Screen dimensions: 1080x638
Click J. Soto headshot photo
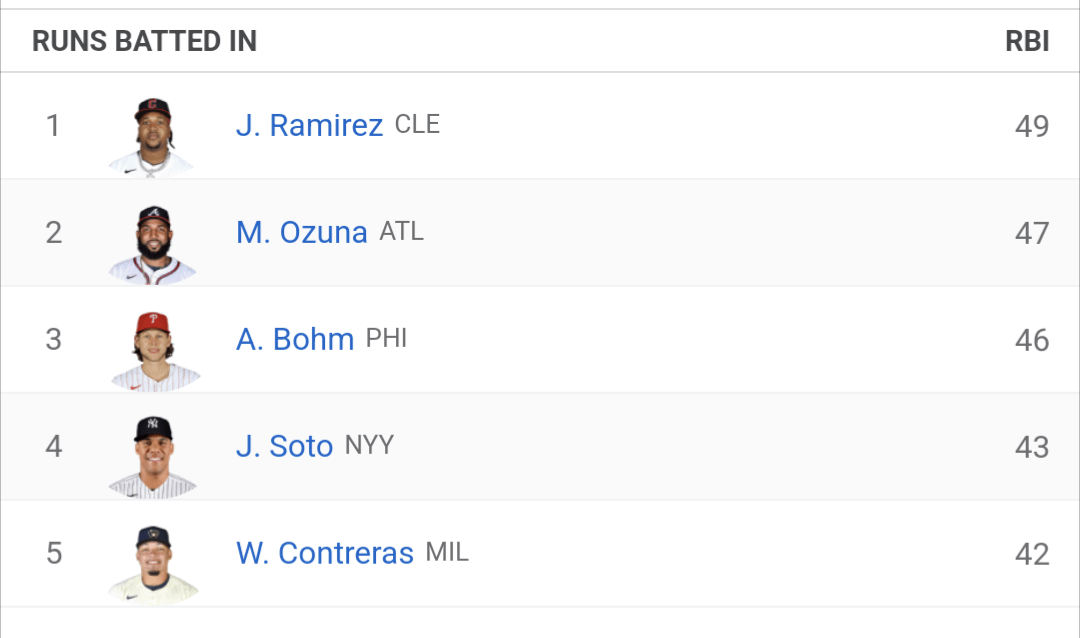point(152,457)
